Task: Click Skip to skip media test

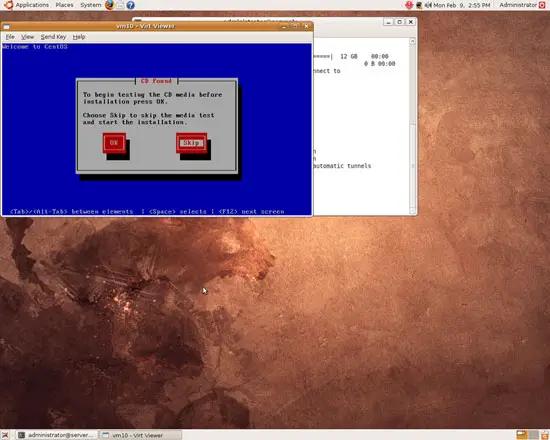Action: click(192, 143)
